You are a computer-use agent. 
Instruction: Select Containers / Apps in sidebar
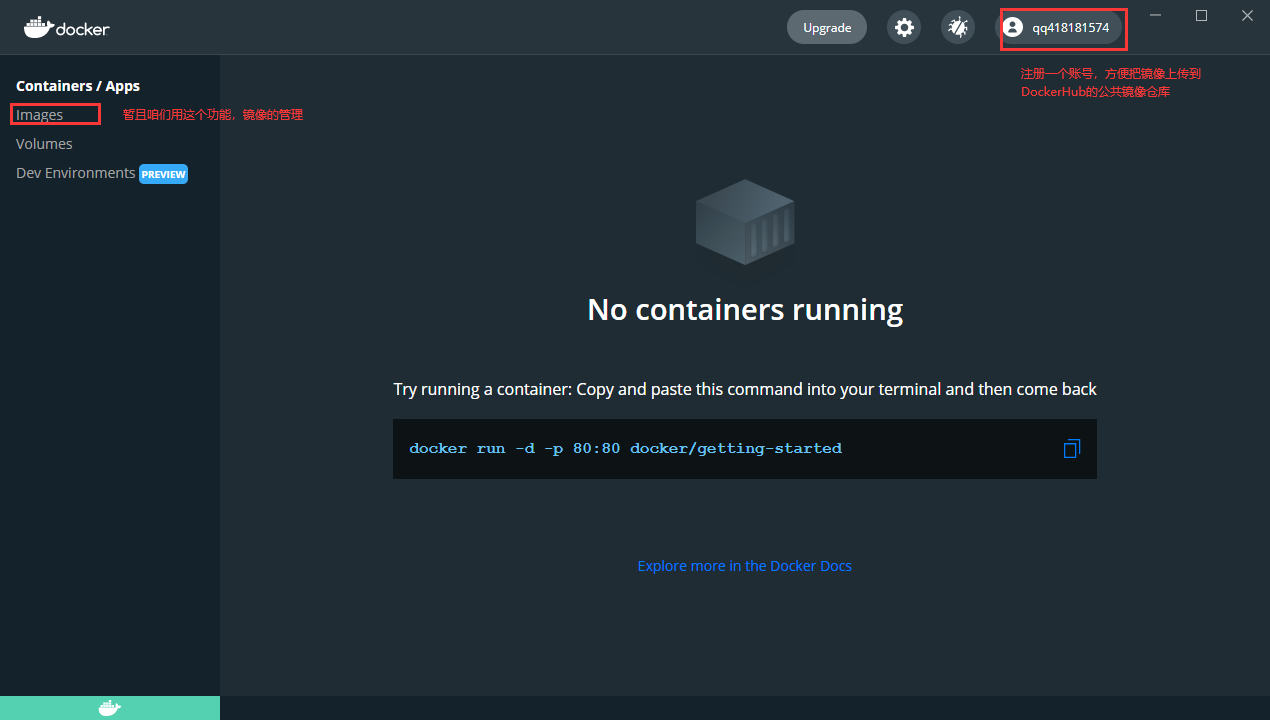coord(78,86)
